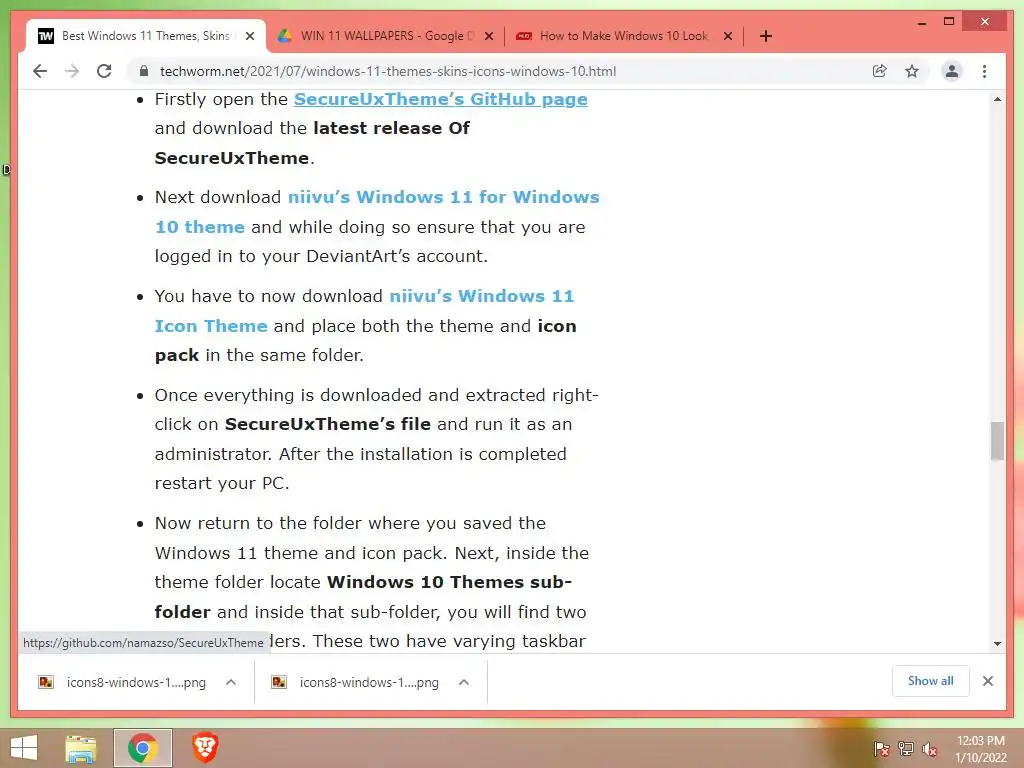1024x768 pixels.
Task: Launch Brave browser from taskbar
Action: 204,748
